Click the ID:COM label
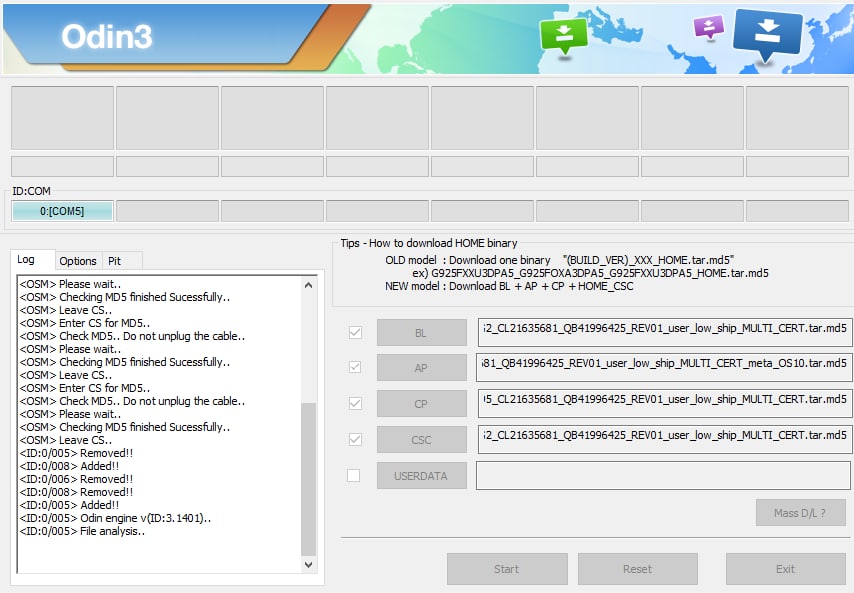The width and height of the screenshot is (854, 593). pyautogui.click(x=32, y=191)
